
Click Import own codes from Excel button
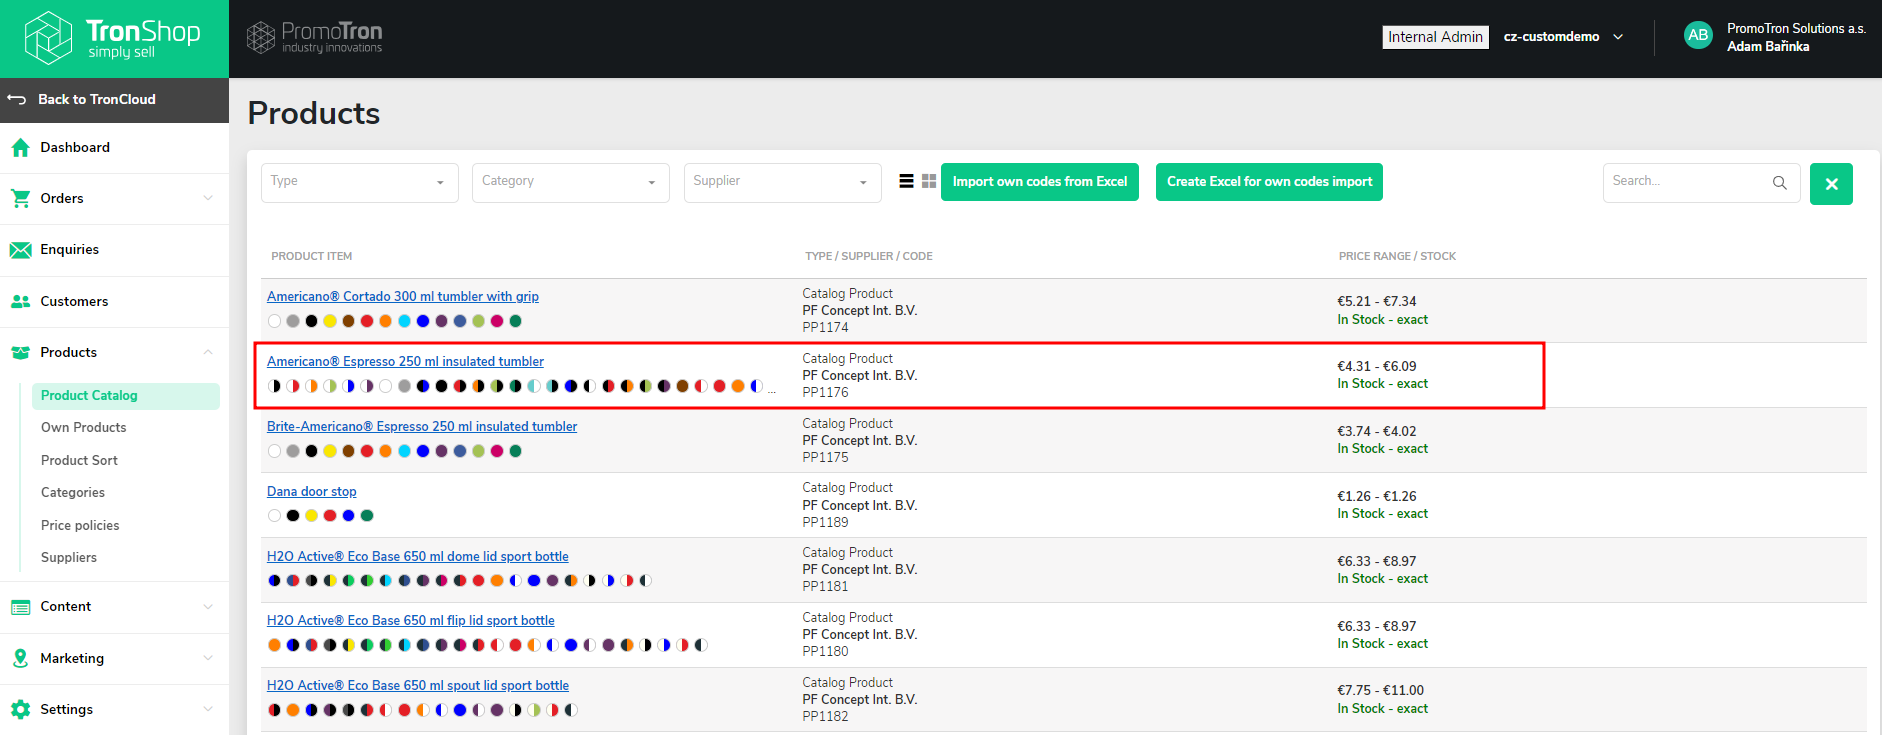click(1040, 182)
